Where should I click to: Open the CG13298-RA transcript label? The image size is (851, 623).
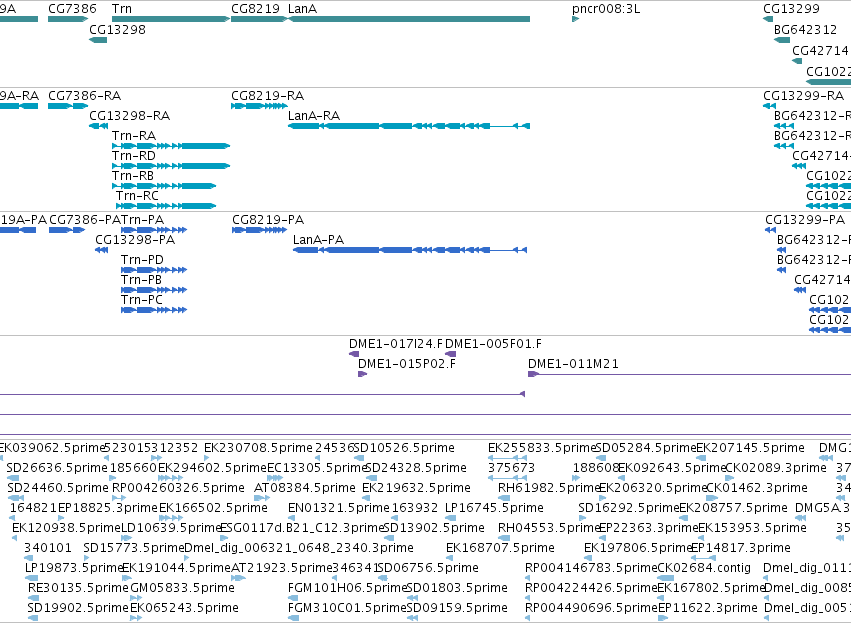(x=130, y=116)
